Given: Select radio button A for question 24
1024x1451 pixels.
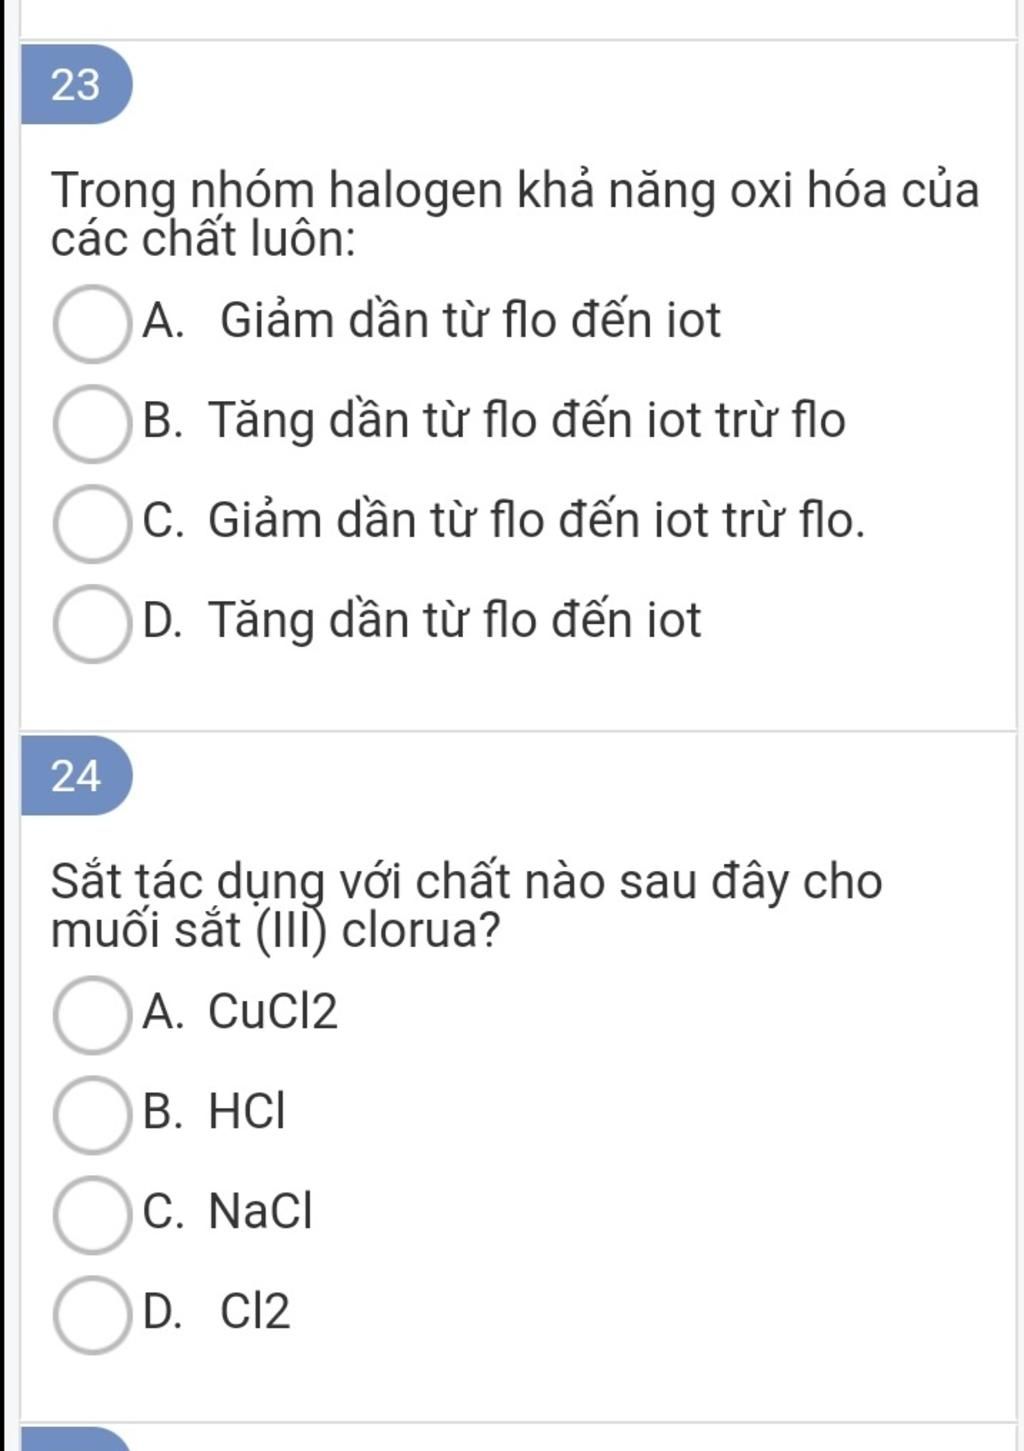Looking at the screenshot, I should point(92,1014).
